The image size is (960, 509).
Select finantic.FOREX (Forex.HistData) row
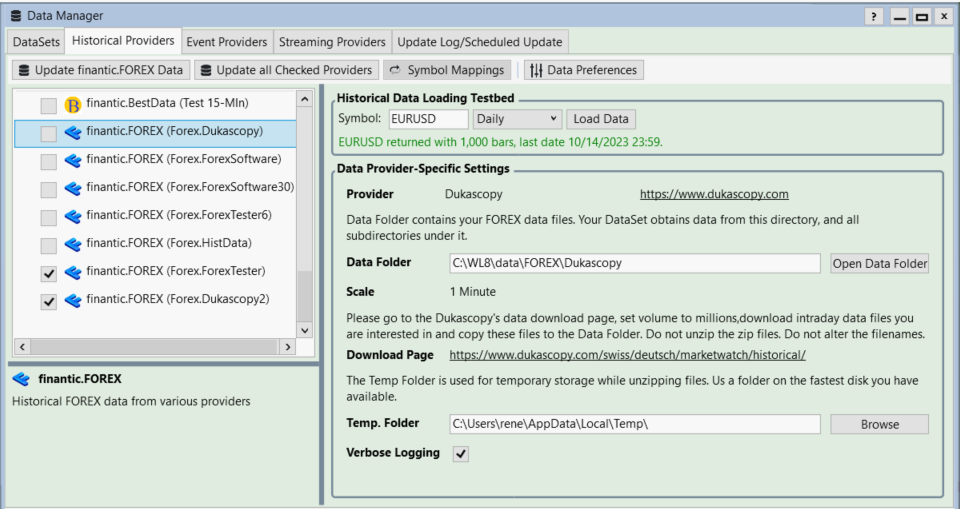pos(156,244)
